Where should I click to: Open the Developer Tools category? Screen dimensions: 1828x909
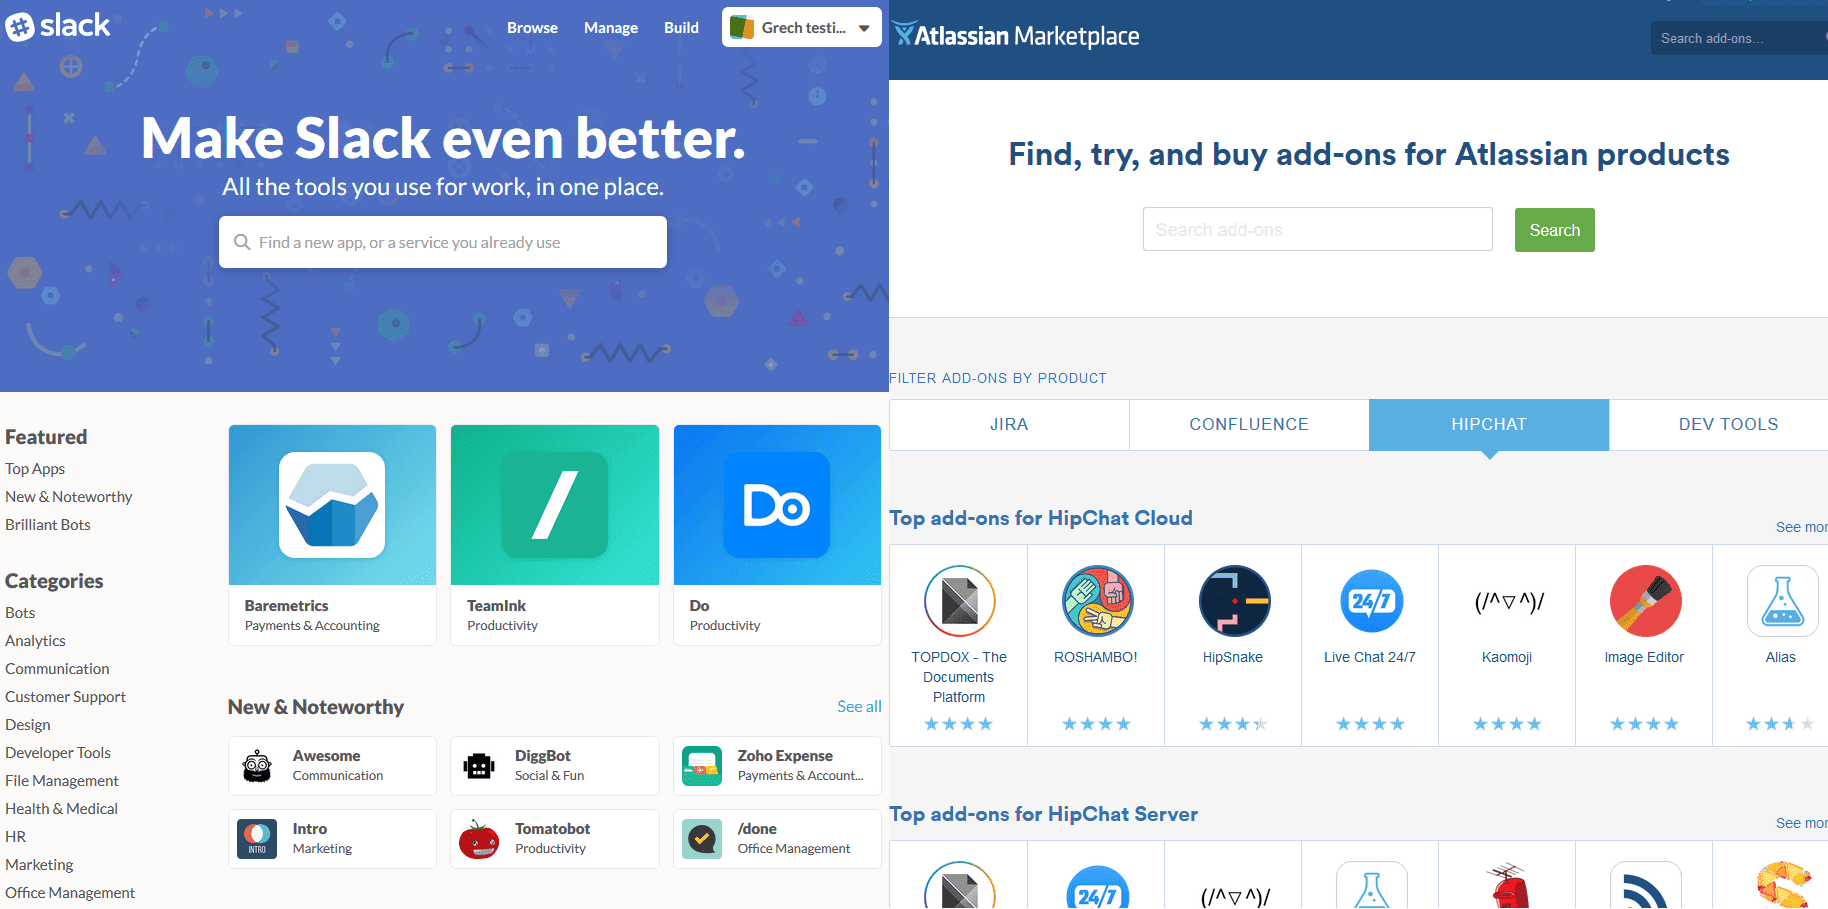pyautogui.click(x=58, y=752)
